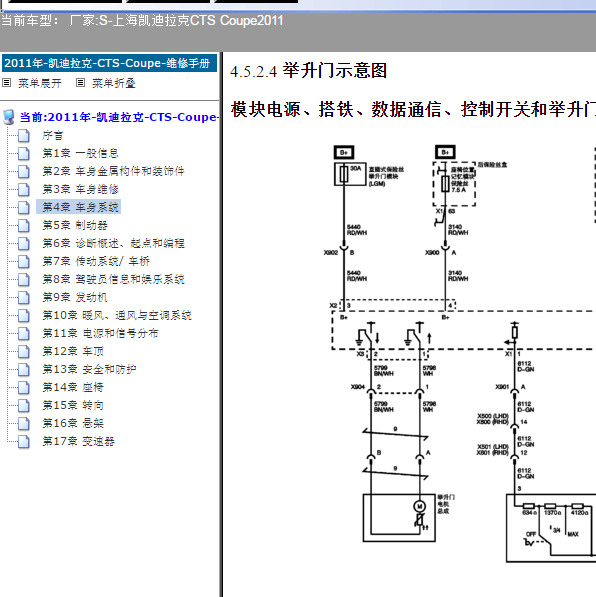Open 第16章 悬架
The height and width of the screenshot is (597, 596).
(x=73, y=423)
